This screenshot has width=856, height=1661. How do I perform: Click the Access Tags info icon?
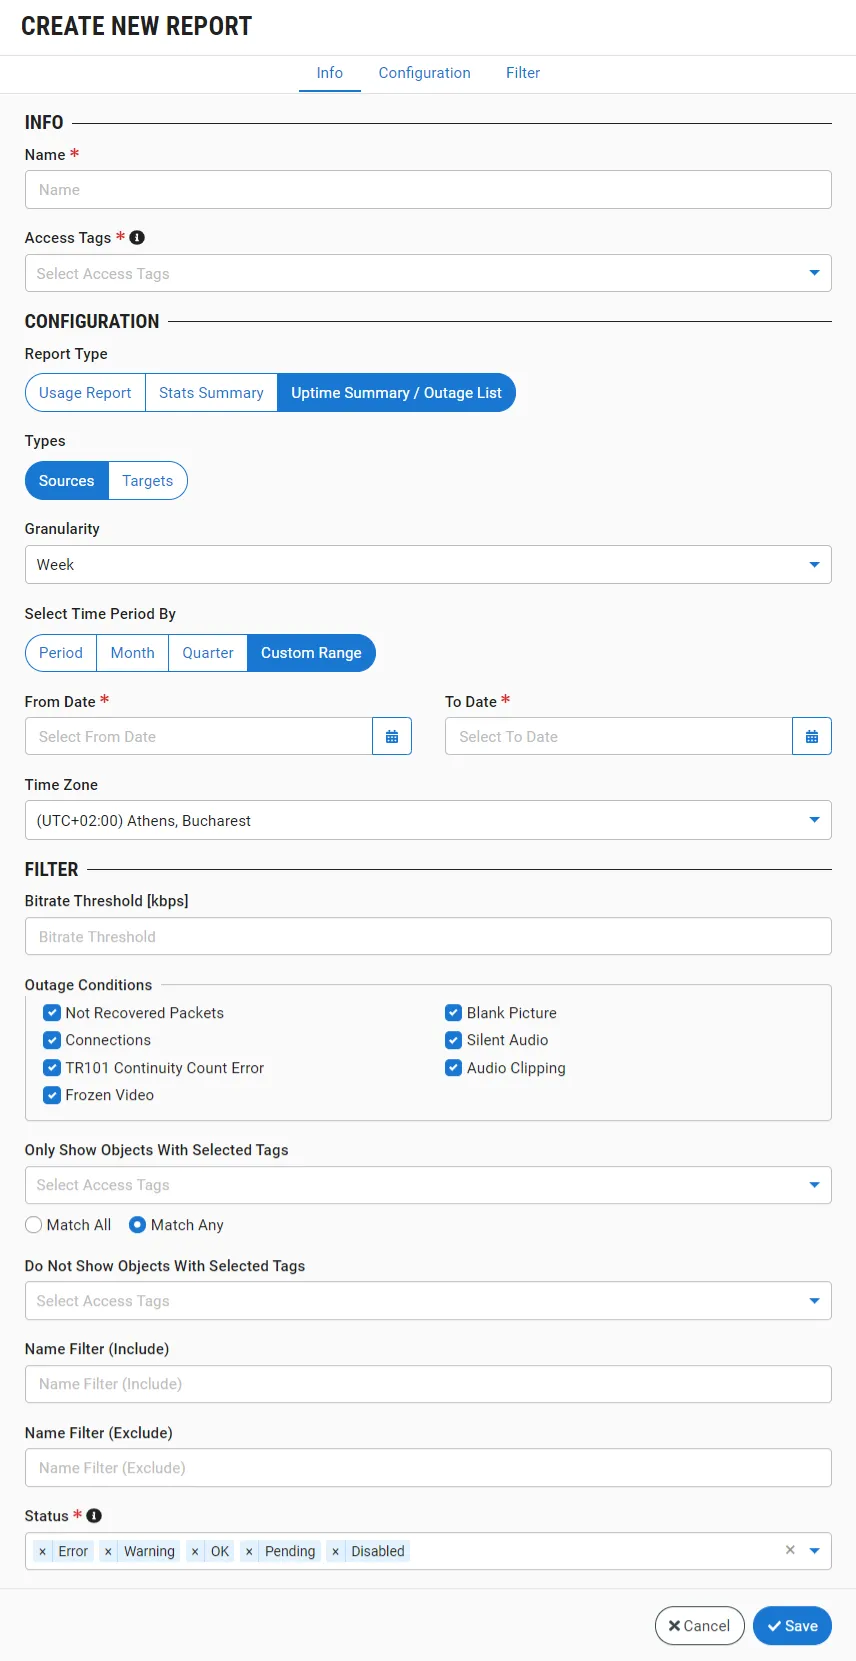(138, 238)
